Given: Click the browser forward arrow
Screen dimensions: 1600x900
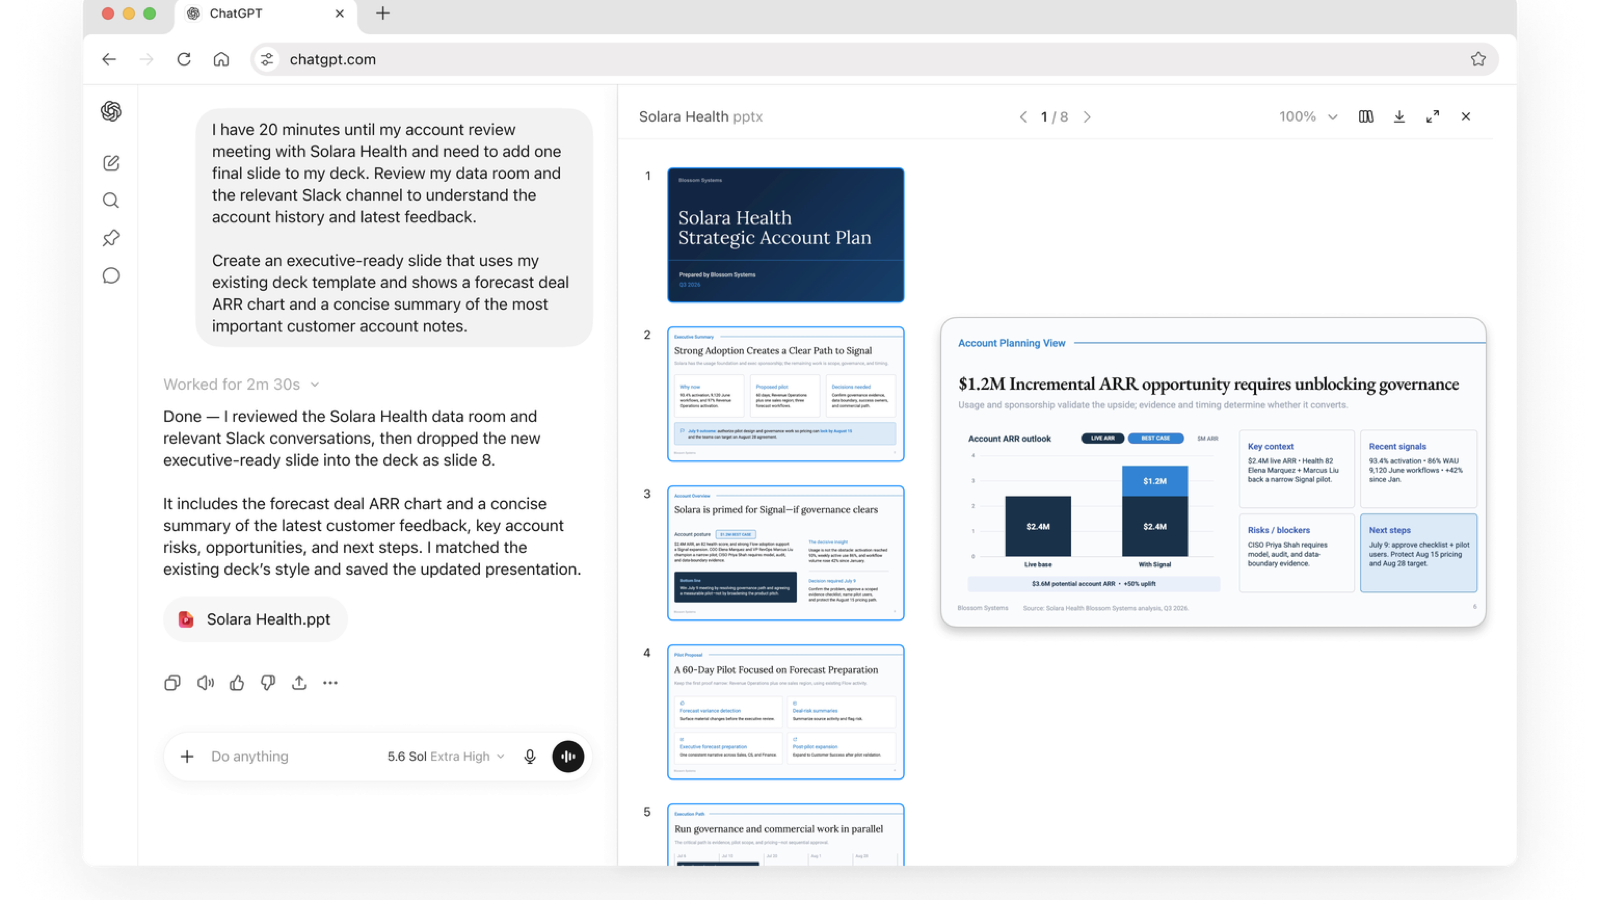Looking at the screenshot, I should (x=147, y=59).
